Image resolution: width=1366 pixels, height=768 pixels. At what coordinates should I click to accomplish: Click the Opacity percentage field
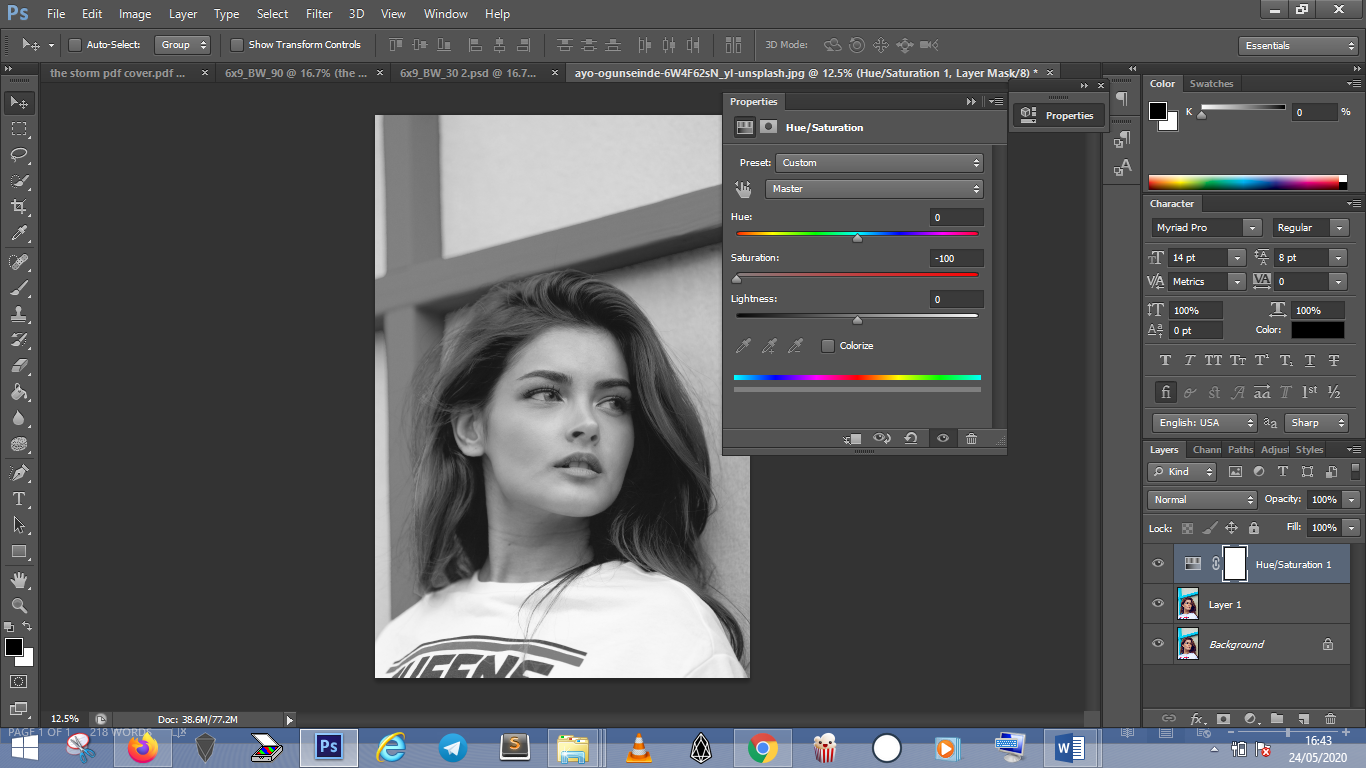[x=1324, y=499]
